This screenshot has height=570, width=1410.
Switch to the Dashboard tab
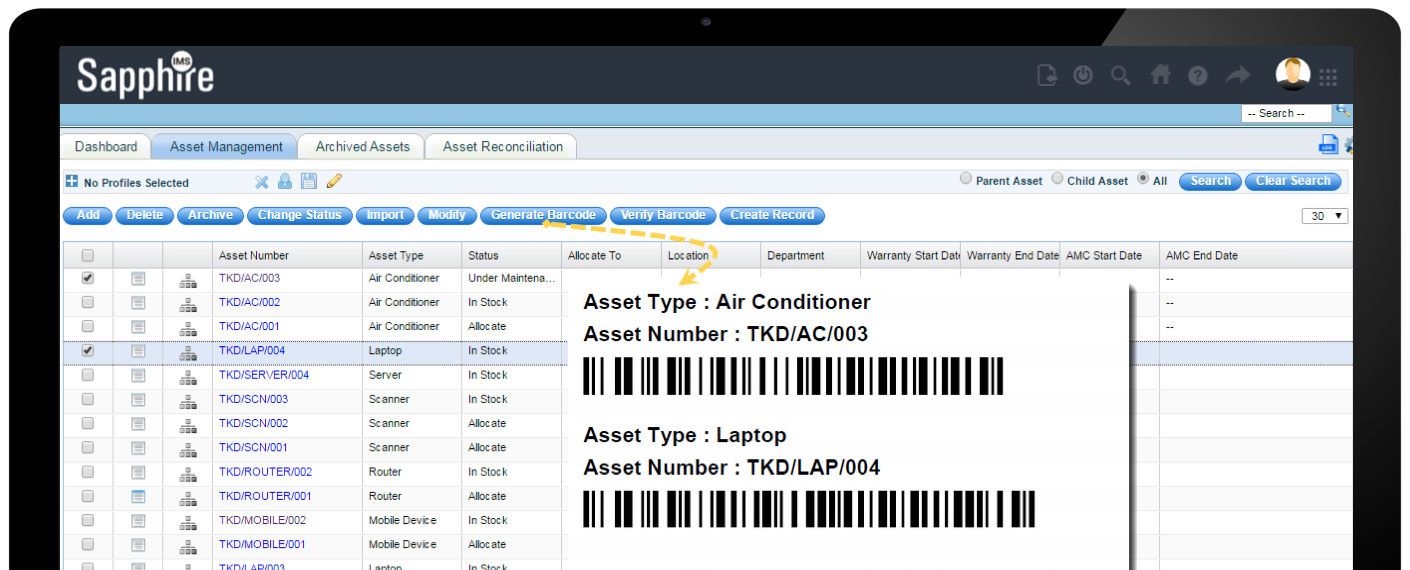tap(106, 147)
